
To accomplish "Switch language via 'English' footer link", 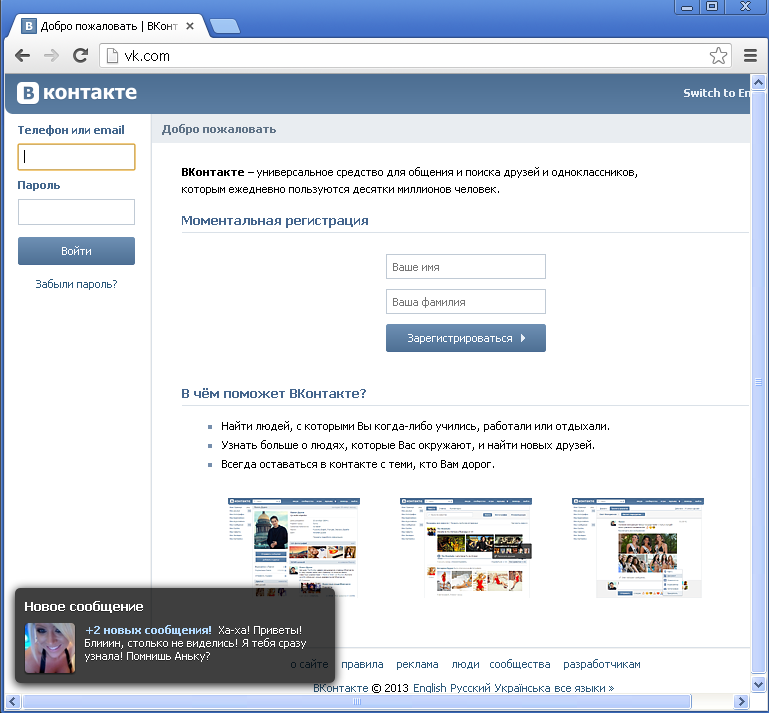I will (430, 688).
